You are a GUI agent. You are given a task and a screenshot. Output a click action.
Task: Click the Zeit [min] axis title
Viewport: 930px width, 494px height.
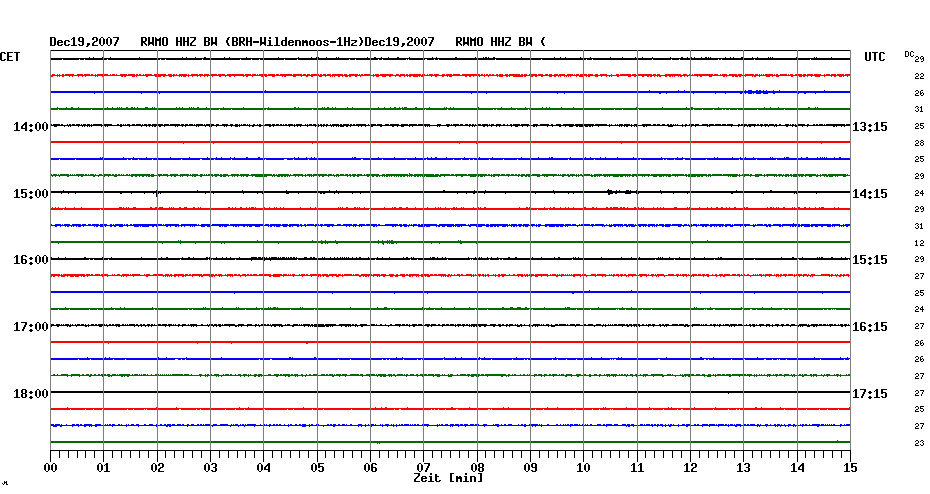pyautogui.click(x=448, y=478)
